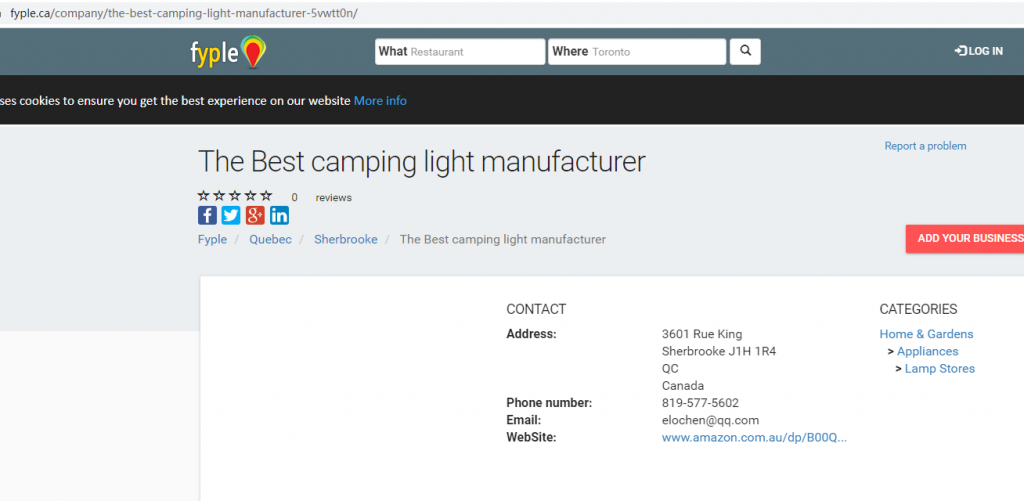
Task: Open Quebec breadcrumb link
Action: (x=270, y=240)
